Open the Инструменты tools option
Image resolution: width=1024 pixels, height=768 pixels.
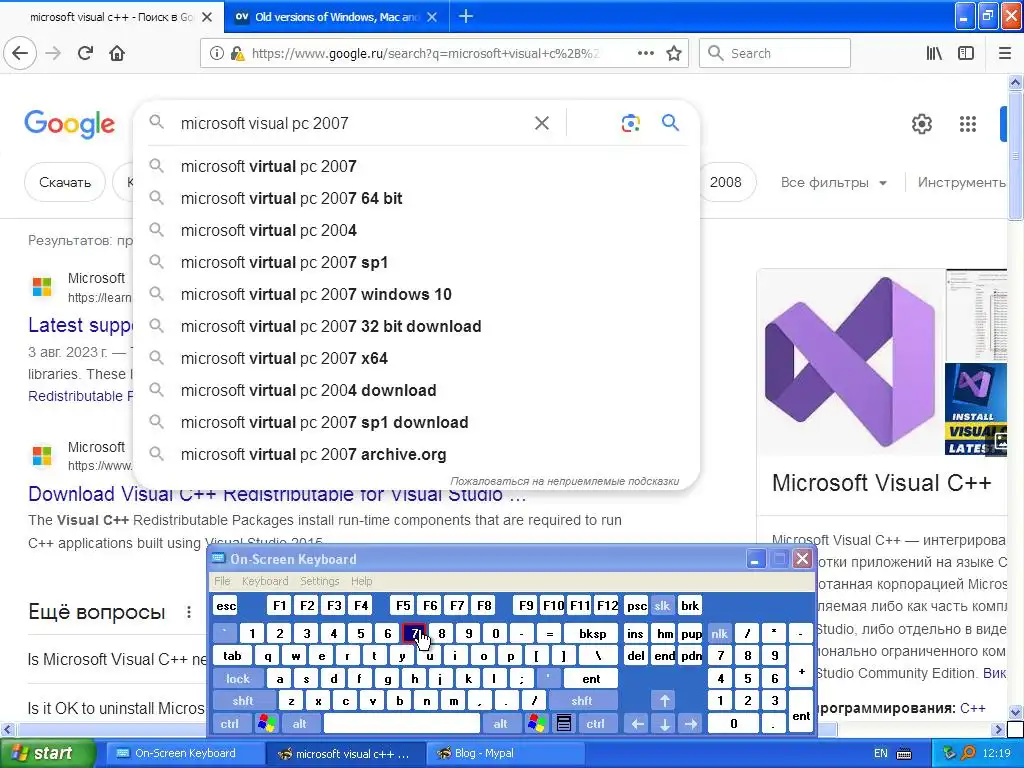click(x=961, y=182)
